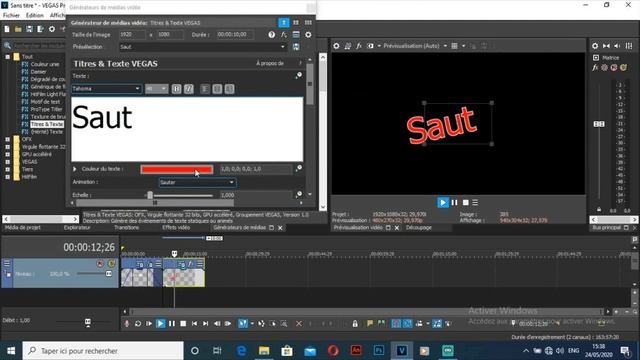Switch to the Média de projet tab
The image size is (640, 360).
coord(23,227)
